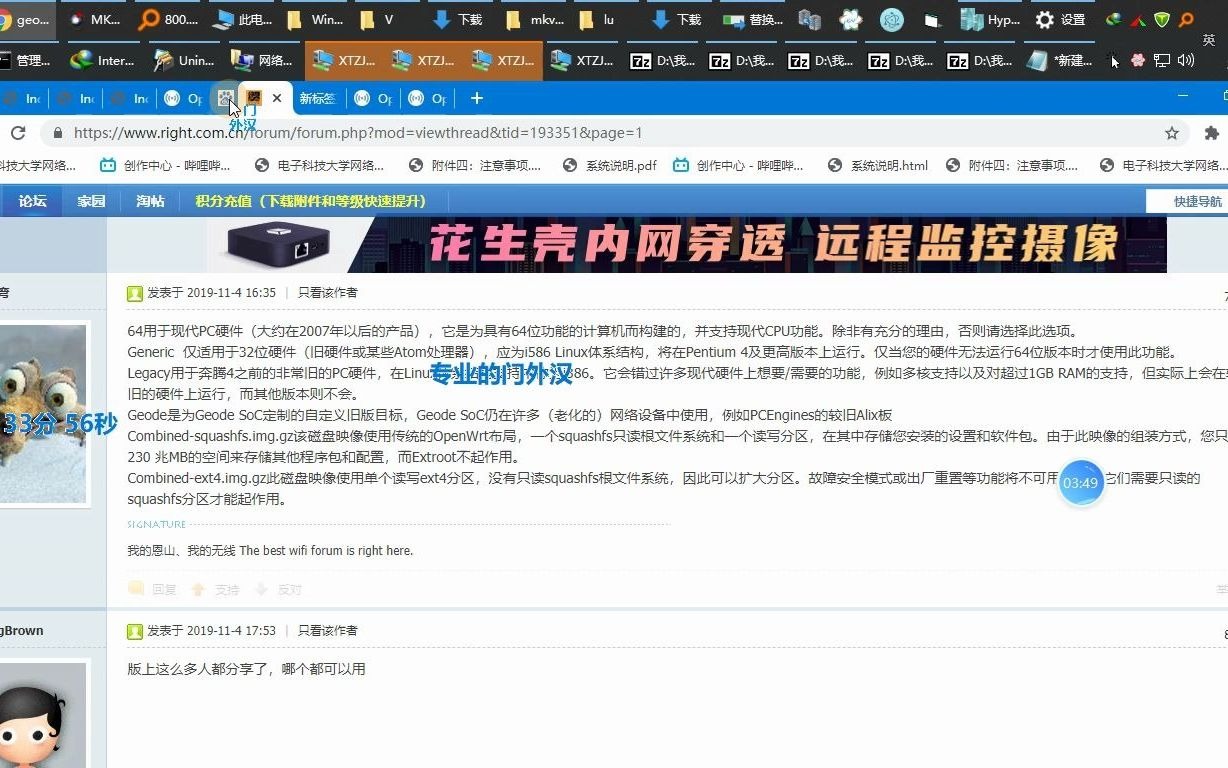Click the green shield tray icon

(x=1162, y=19)
